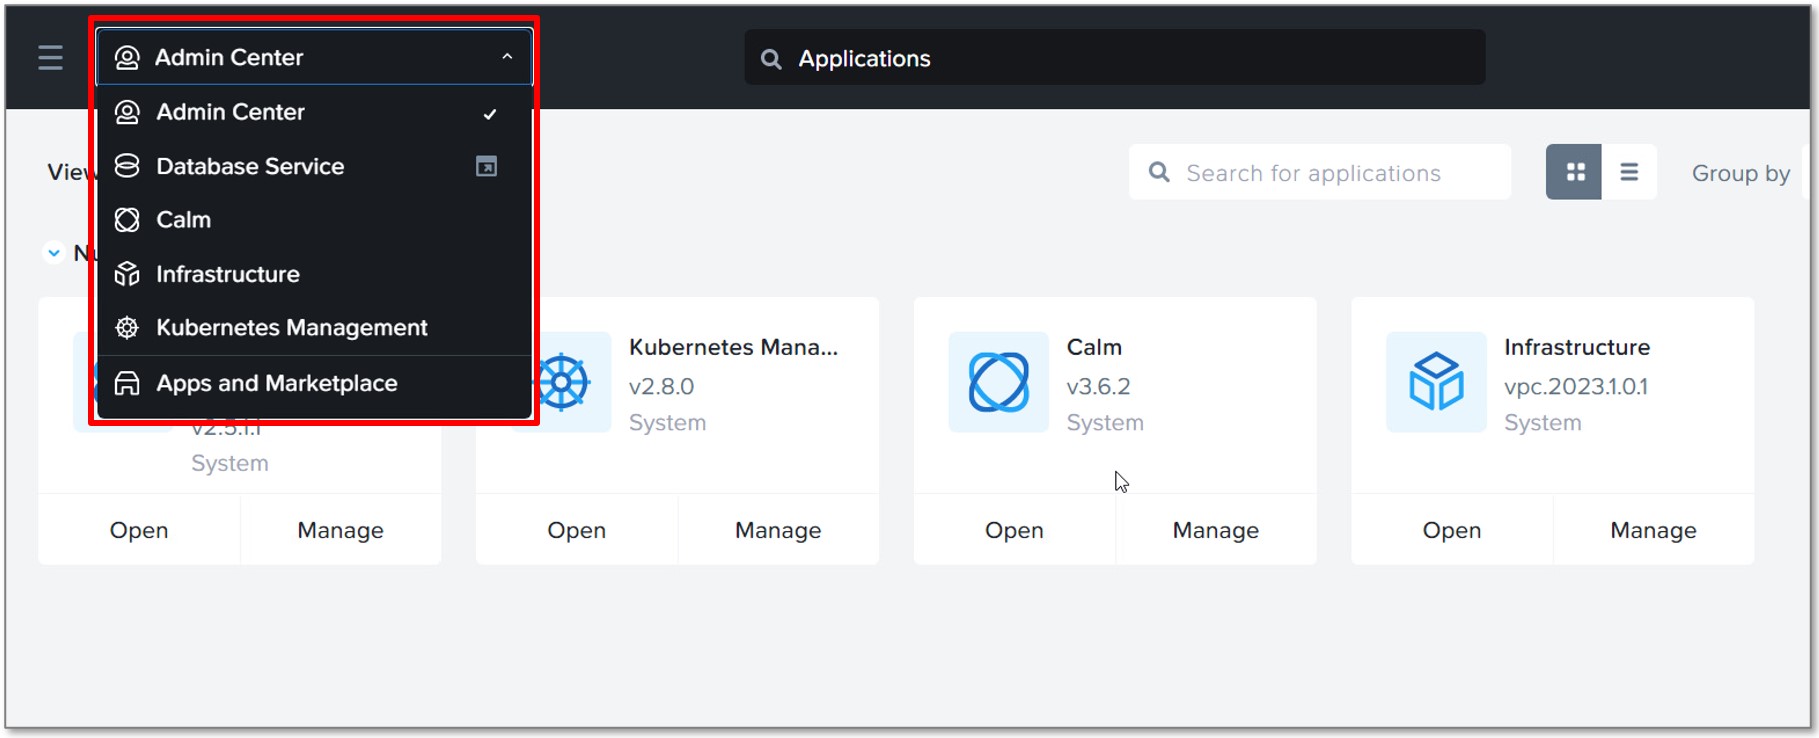The height and width of the screenshot is (738, 1819).
Task: Select Database Service from the menu
Action: (314, 166)
